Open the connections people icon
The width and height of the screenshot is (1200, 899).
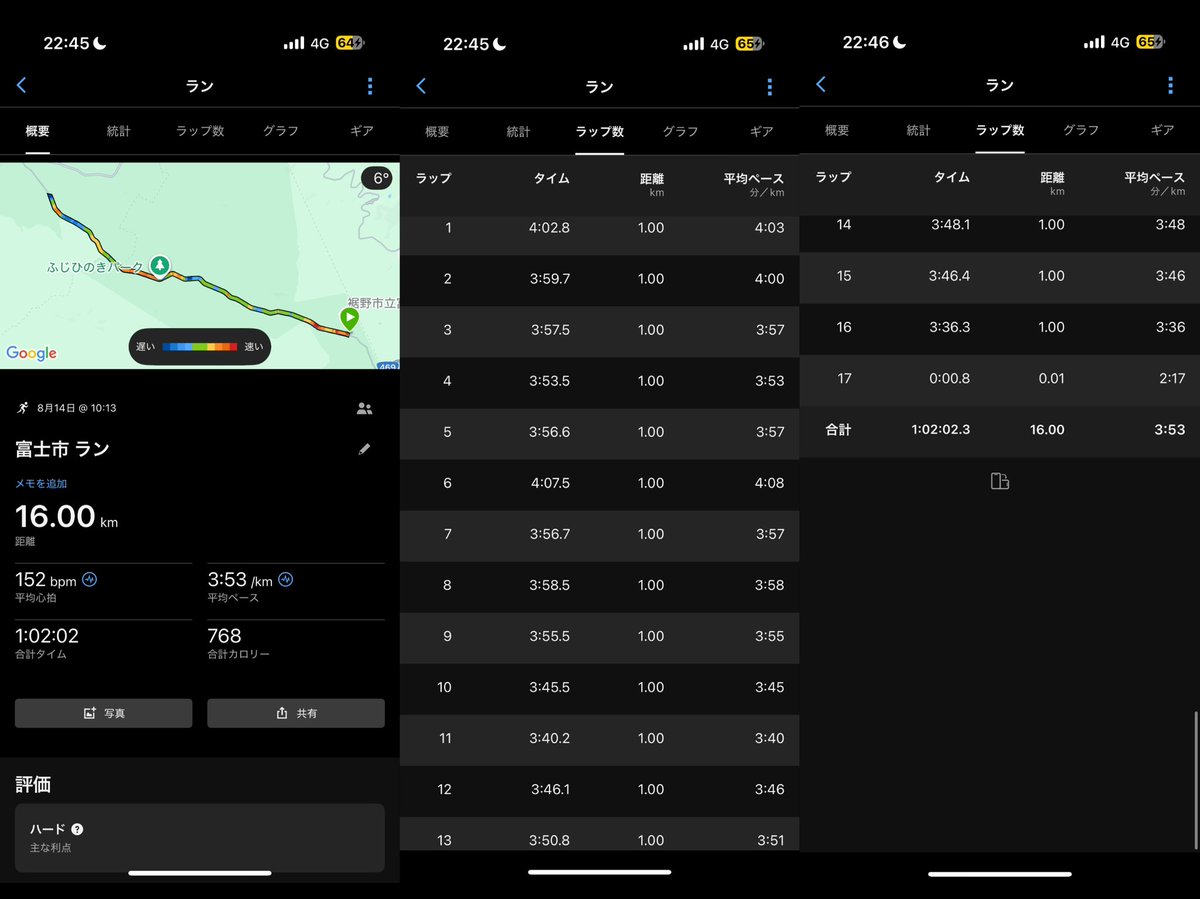click(364, 408)
